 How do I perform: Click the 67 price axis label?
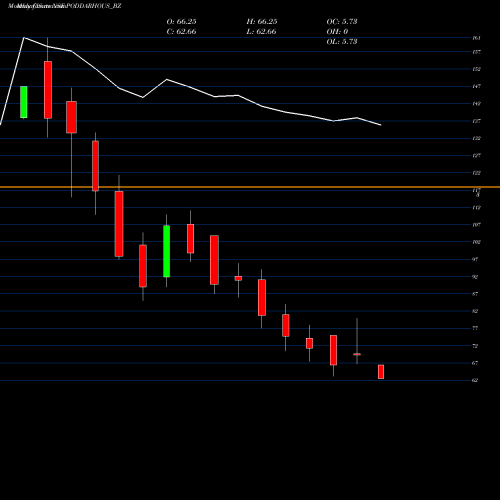(475, 363)
